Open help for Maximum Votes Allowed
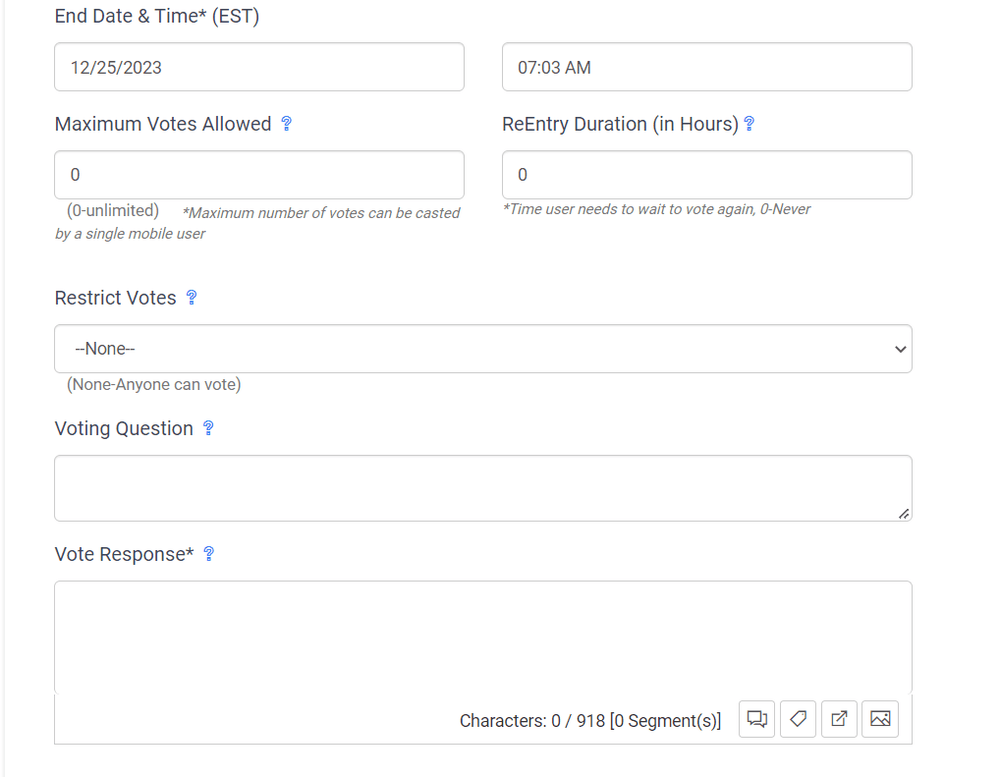 [286, 124]
